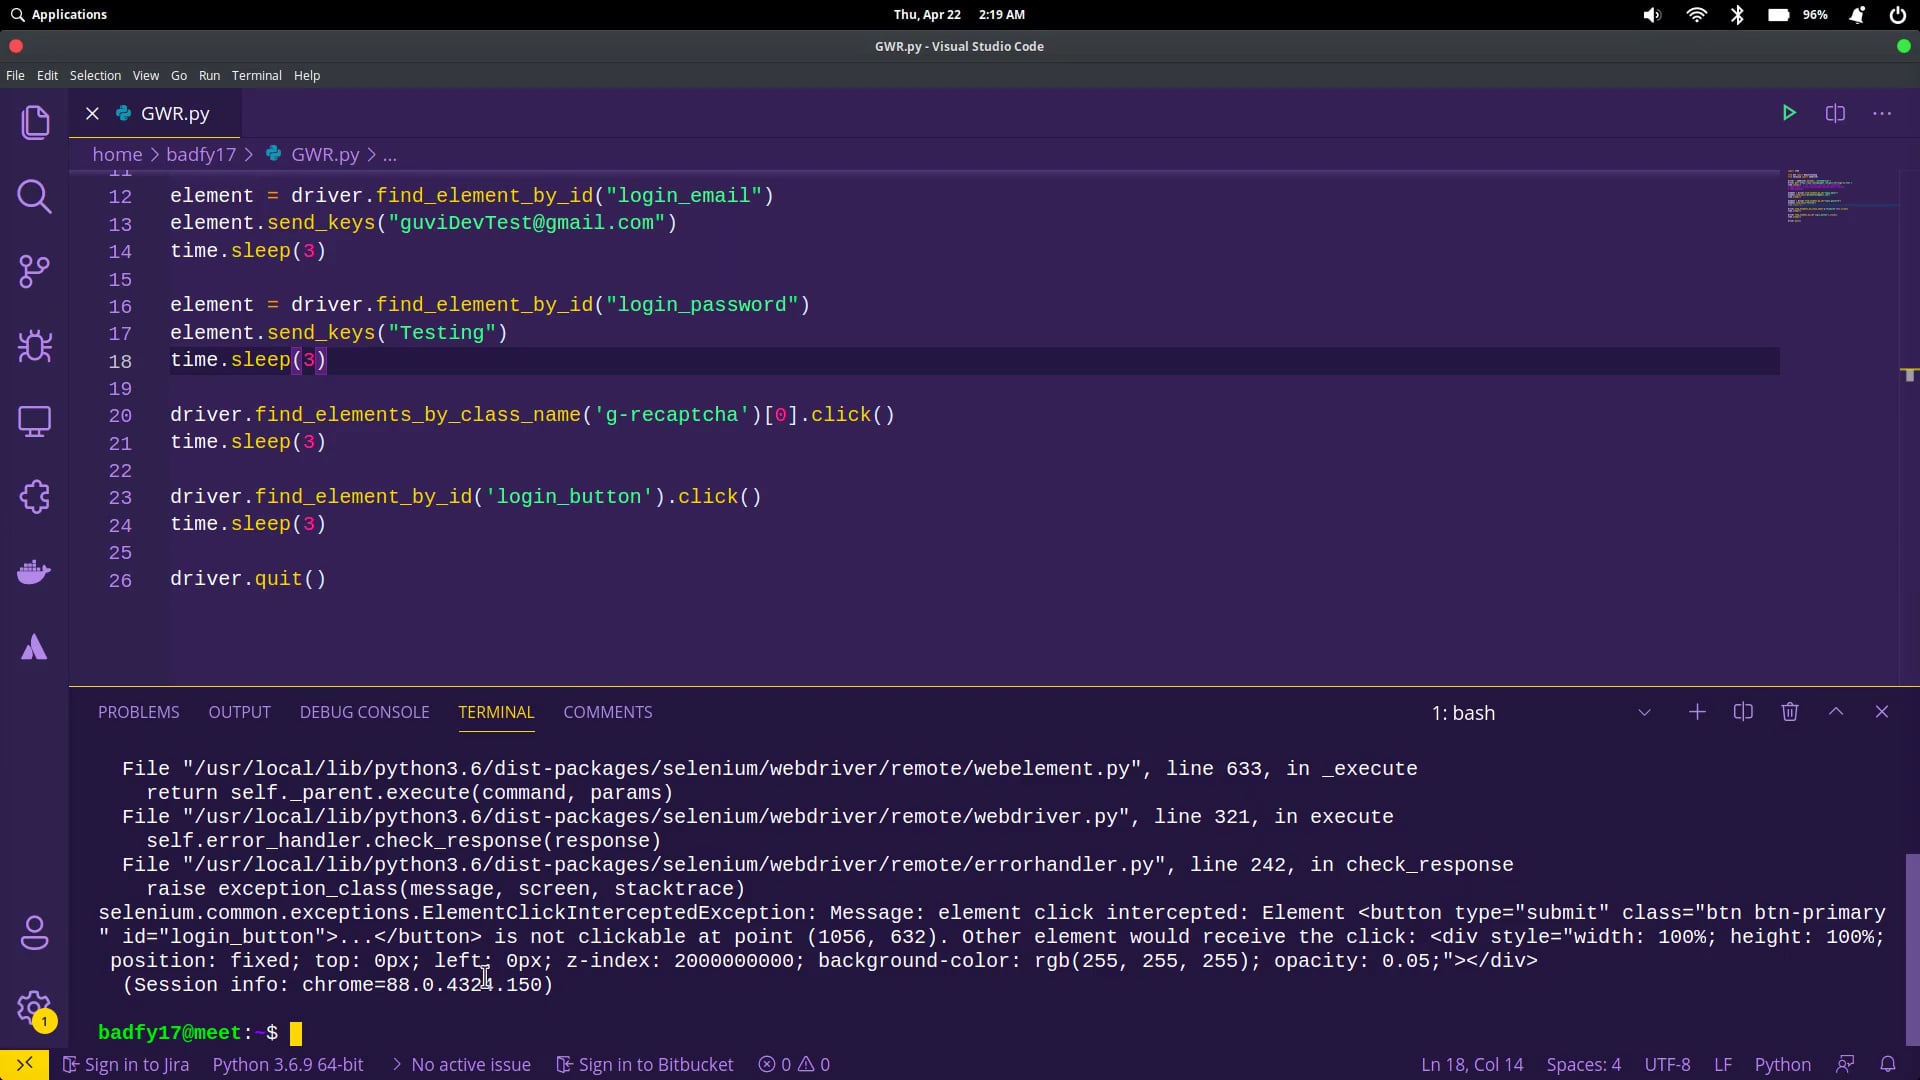The width and height of the screenshot is (1920, 1080).
Task: Open Manage gear settings menu
Action: (35, 1008)
